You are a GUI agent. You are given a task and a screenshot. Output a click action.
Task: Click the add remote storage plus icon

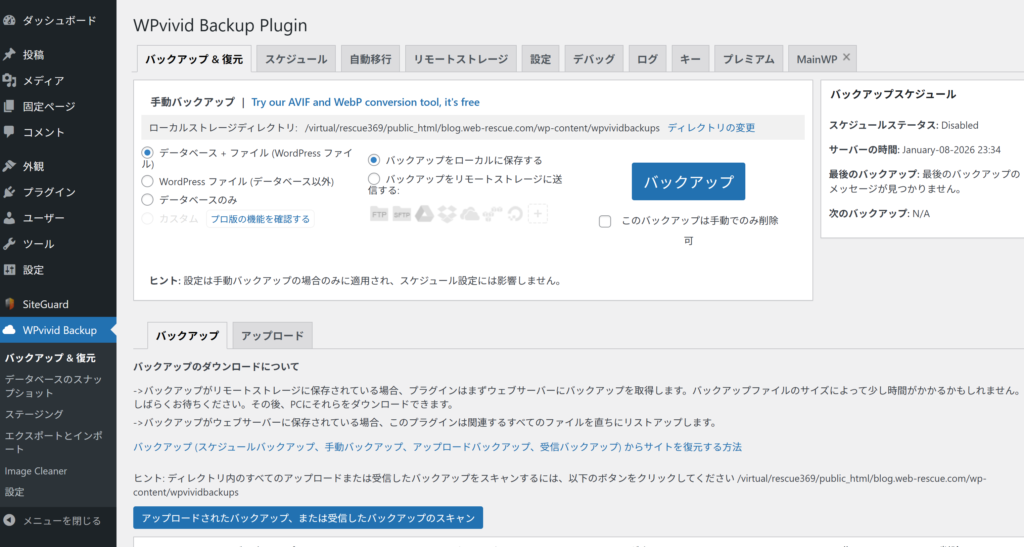pyautogui.click(x=538, y=213)
